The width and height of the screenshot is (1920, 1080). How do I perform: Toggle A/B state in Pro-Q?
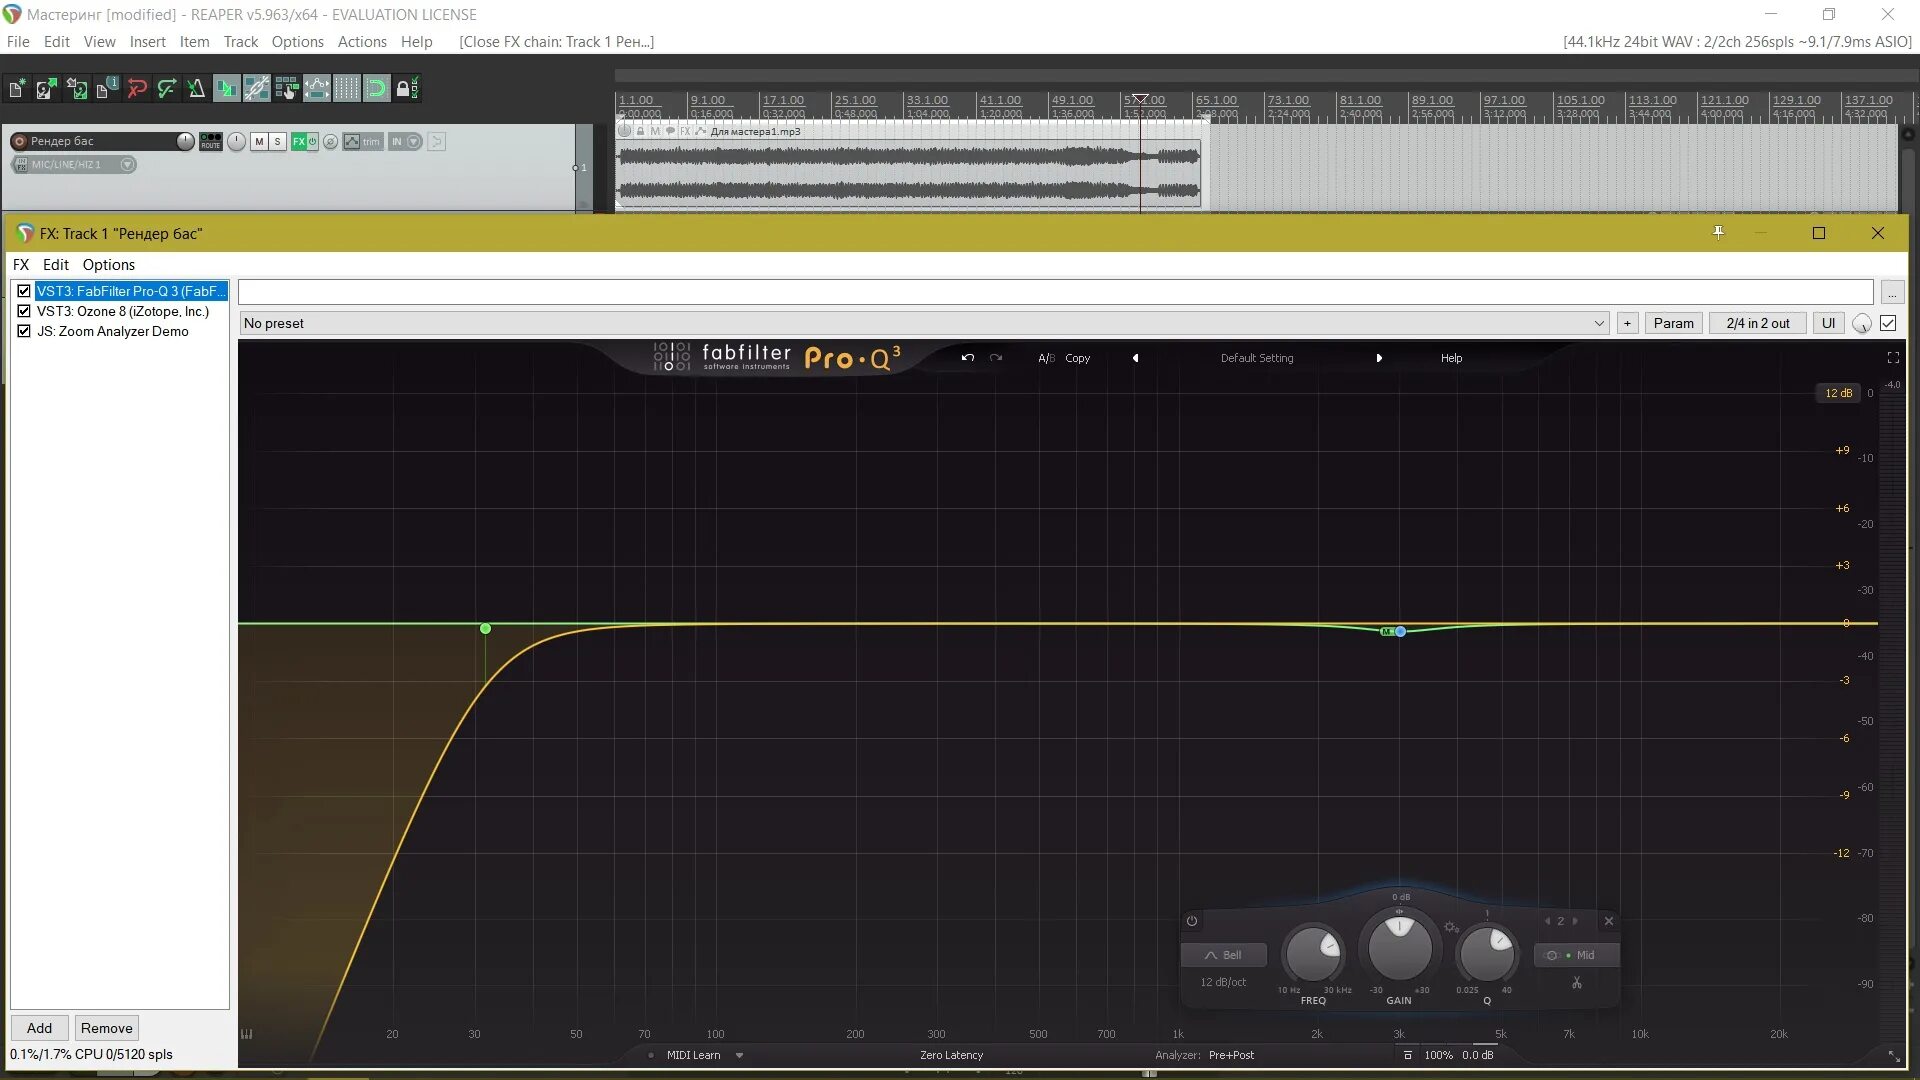[x=1046, y=358]
